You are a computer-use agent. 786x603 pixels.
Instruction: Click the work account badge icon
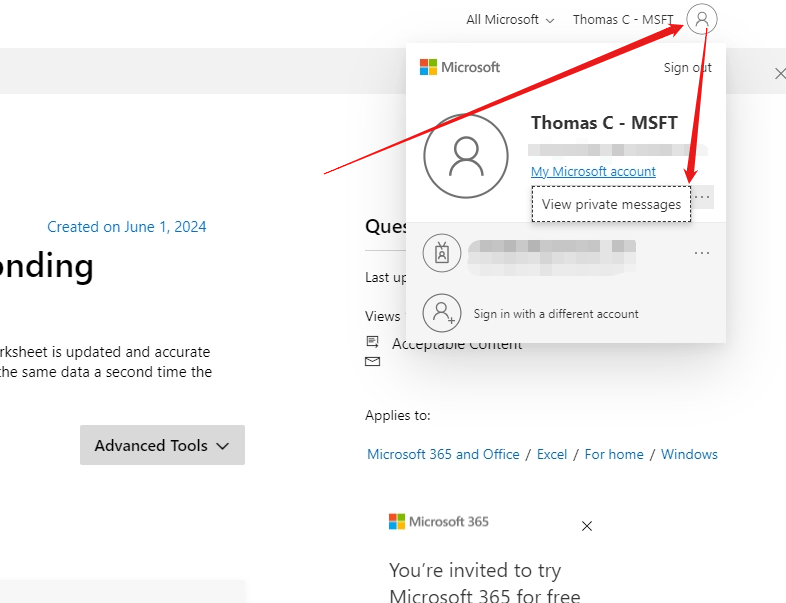442,252
